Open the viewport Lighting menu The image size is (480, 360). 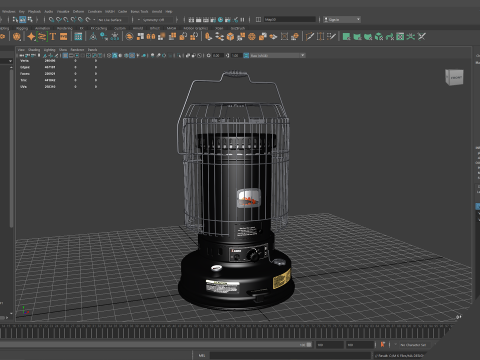point(49,50)
